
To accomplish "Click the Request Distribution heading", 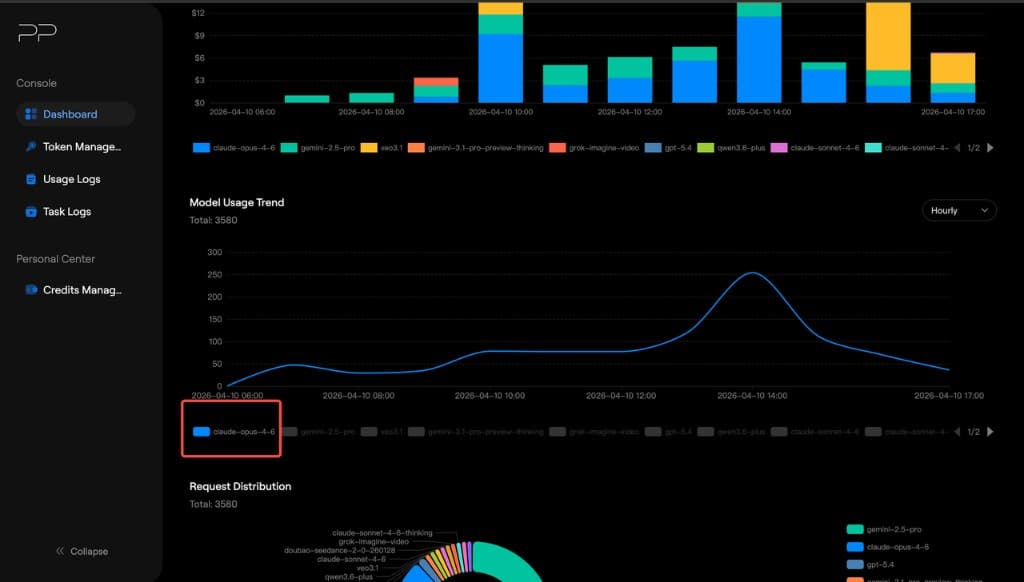I will [240, 487].
